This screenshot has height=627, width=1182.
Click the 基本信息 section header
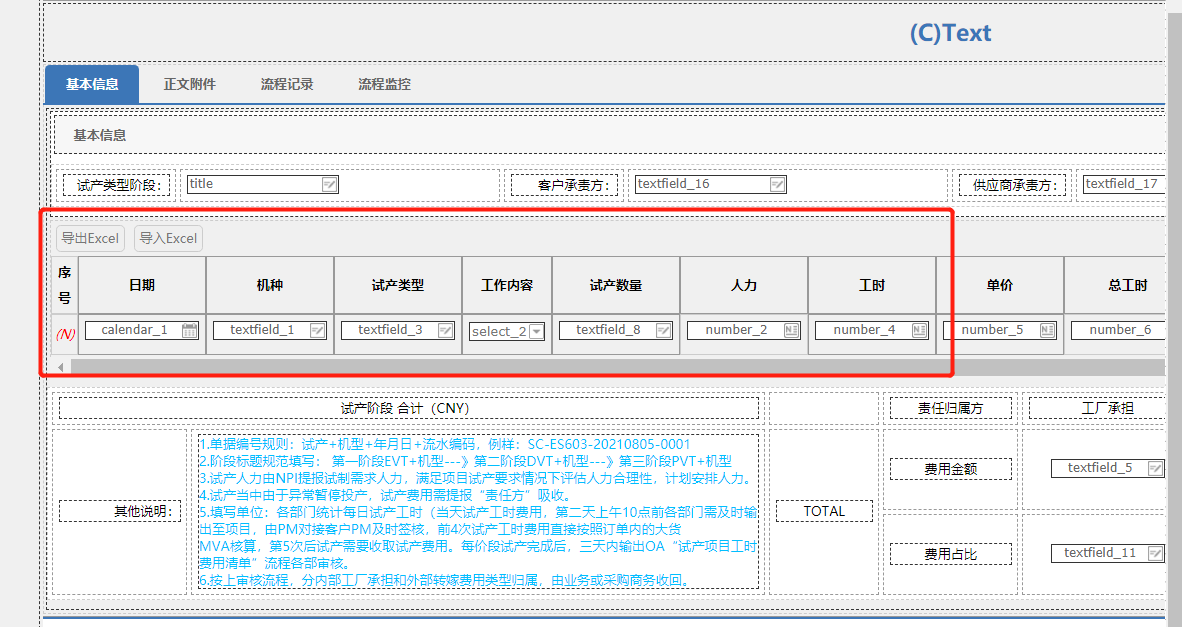point(100,136)
